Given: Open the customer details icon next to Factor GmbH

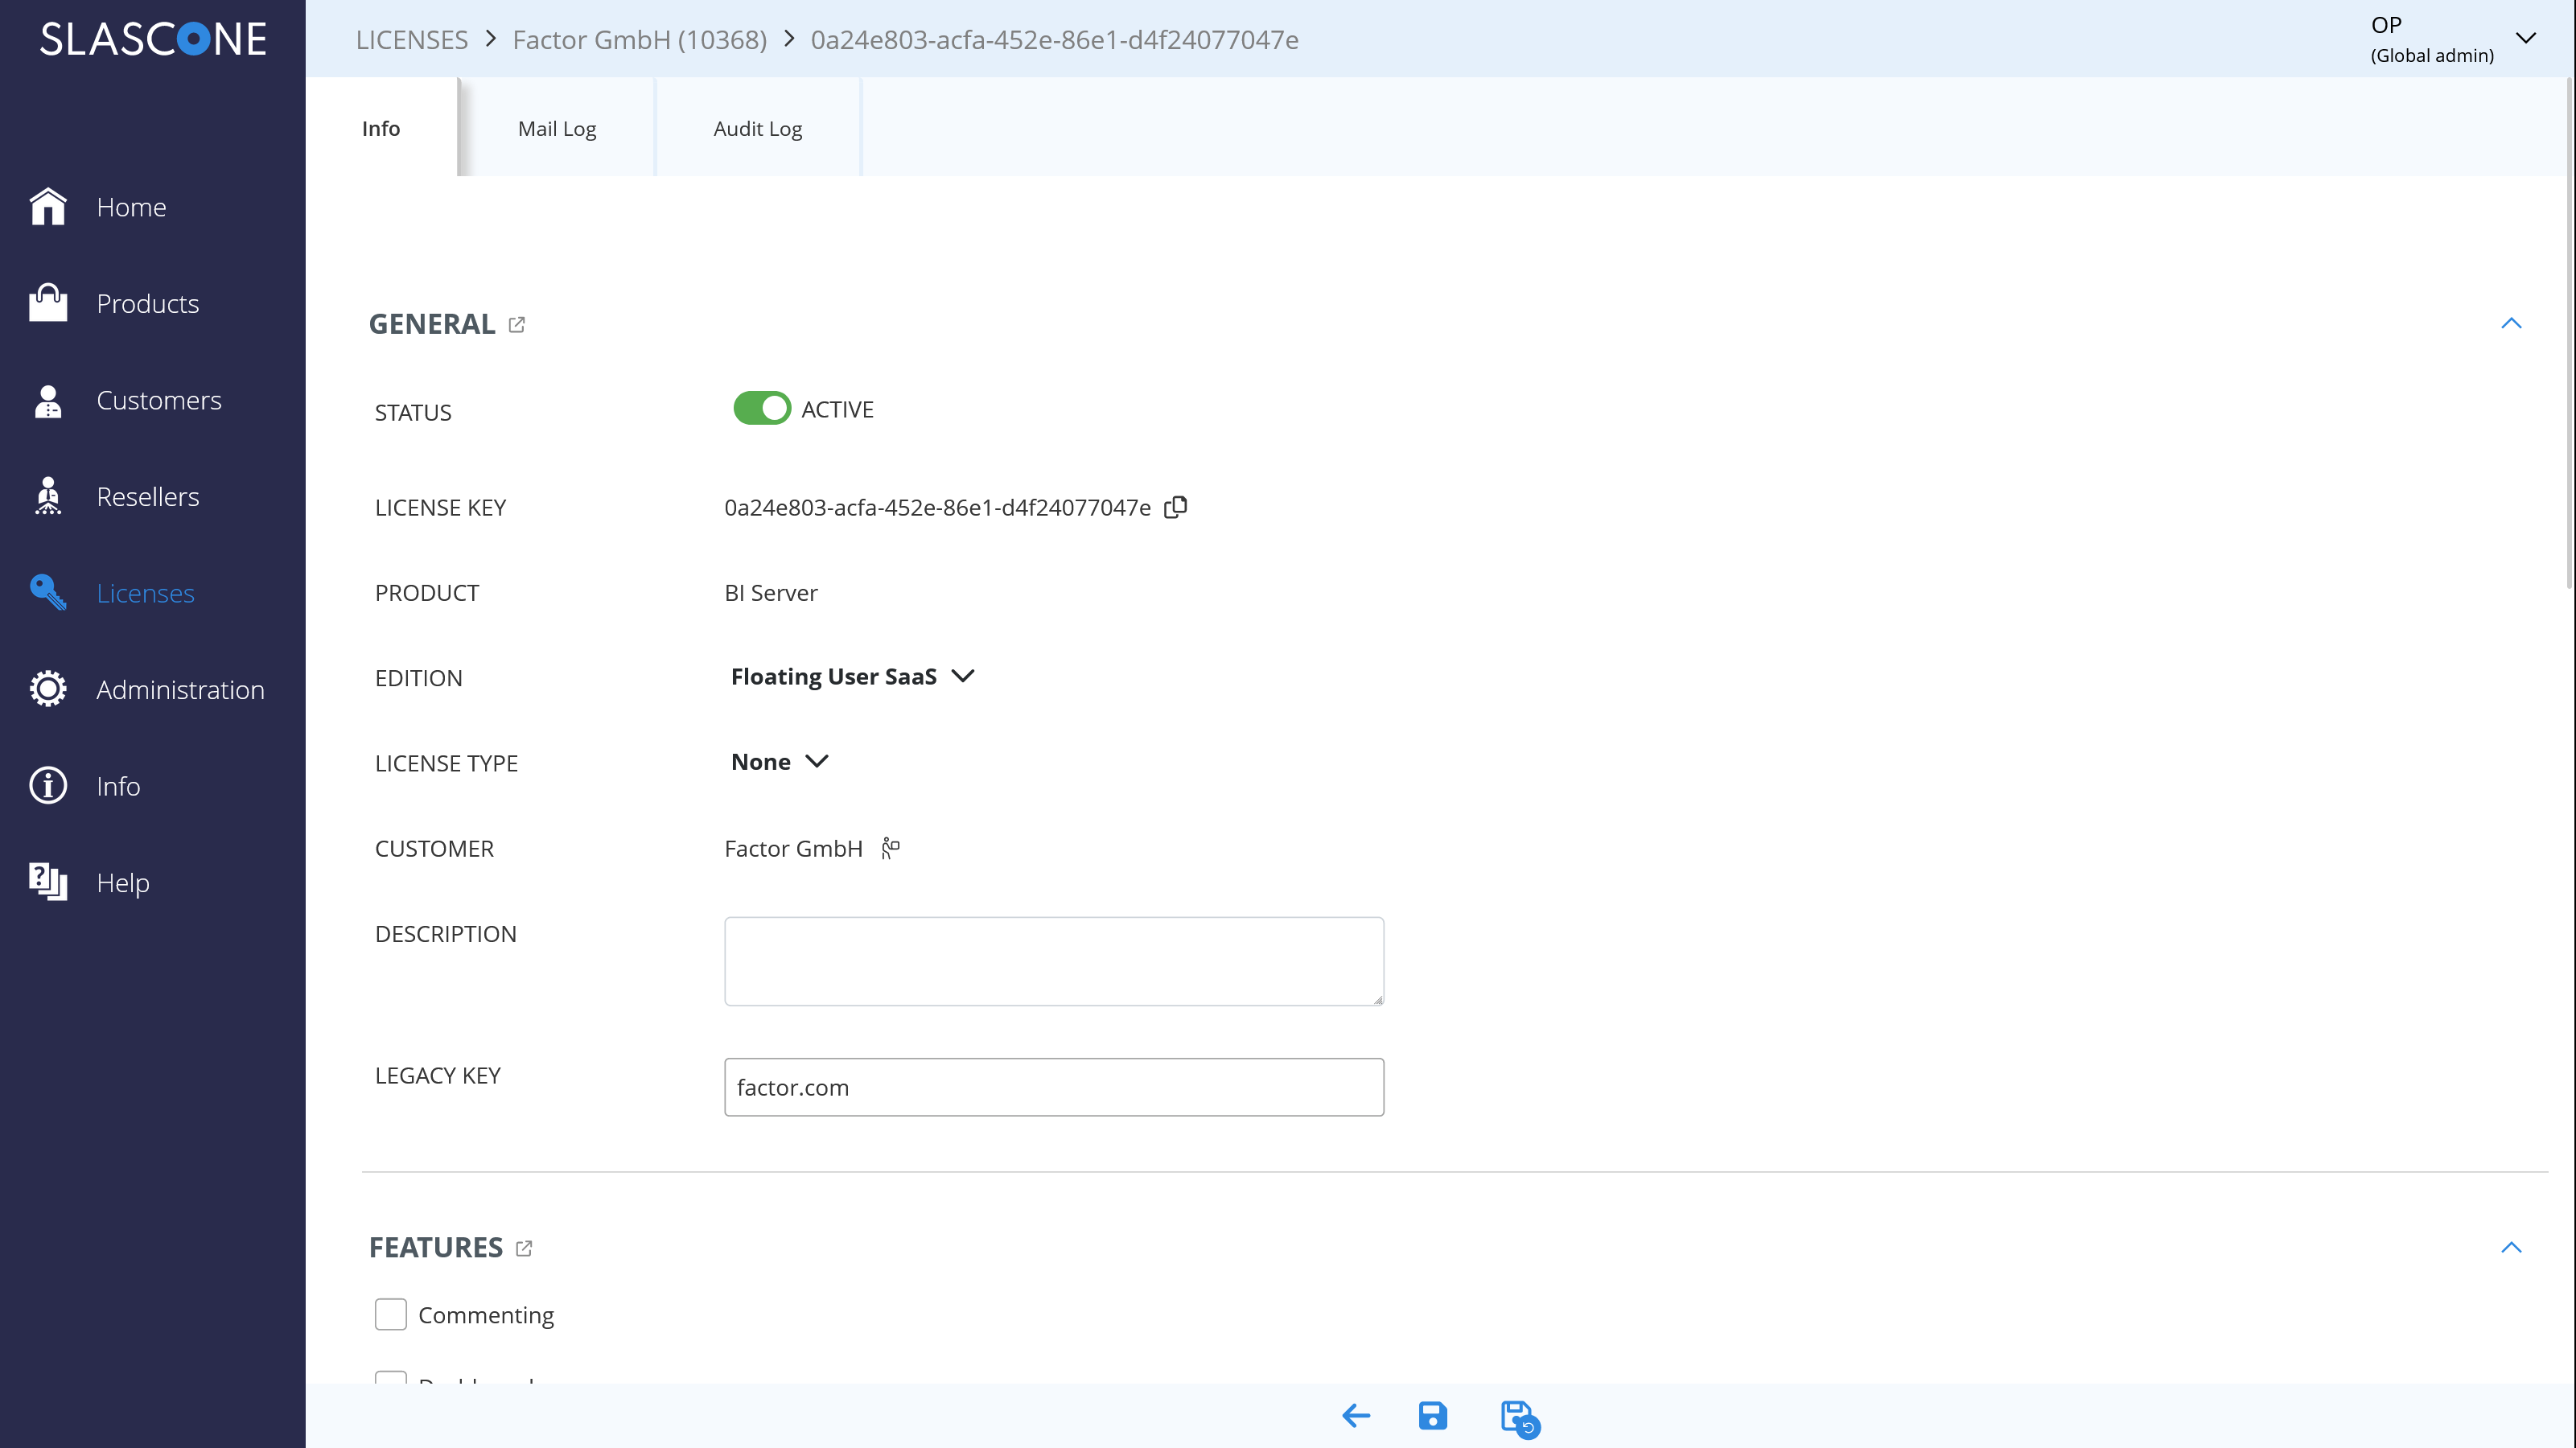Looking at the screenshot, I should coord(890,848).
